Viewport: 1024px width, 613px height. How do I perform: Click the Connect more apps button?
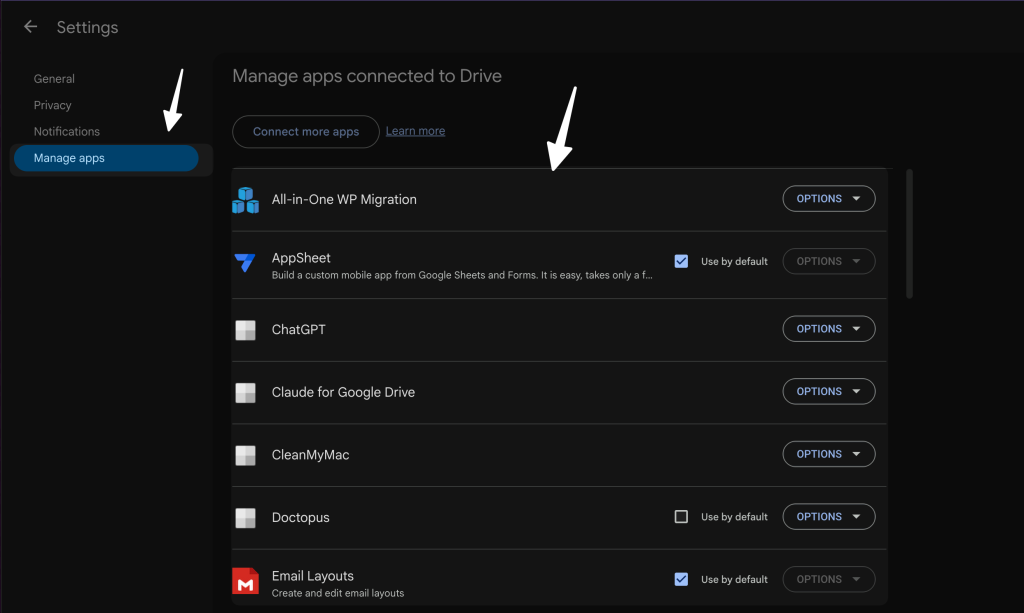tap(305, 131)
